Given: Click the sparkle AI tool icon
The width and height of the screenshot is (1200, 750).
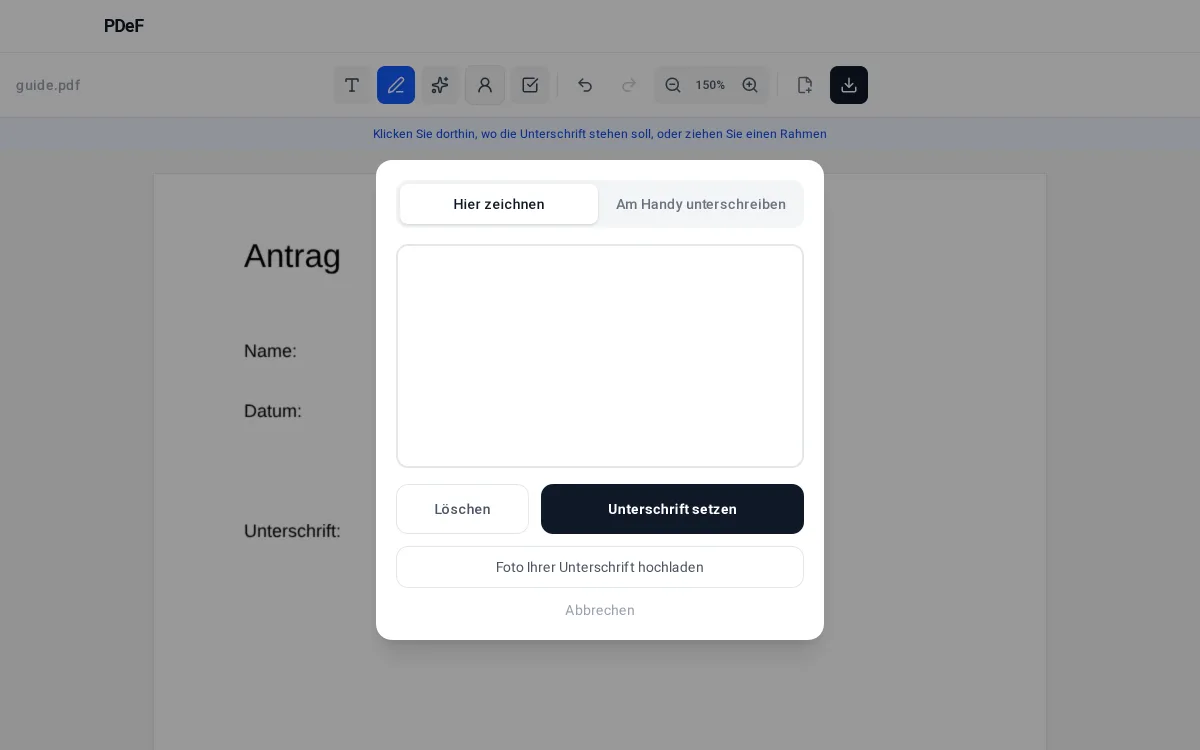Looking at the screenshot, I should point(440,85).
